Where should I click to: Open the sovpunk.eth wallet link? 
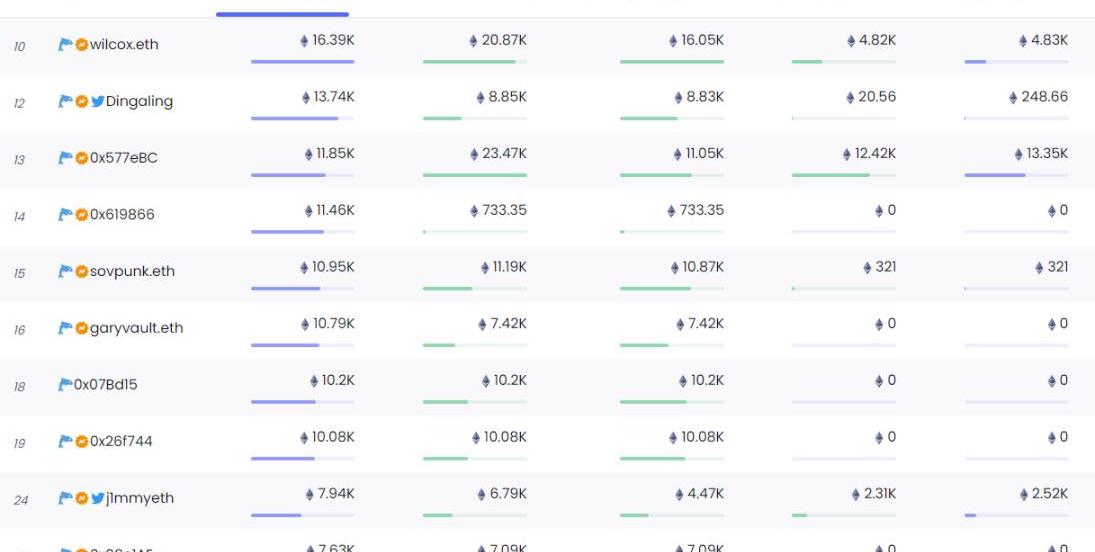pos(132,271)
